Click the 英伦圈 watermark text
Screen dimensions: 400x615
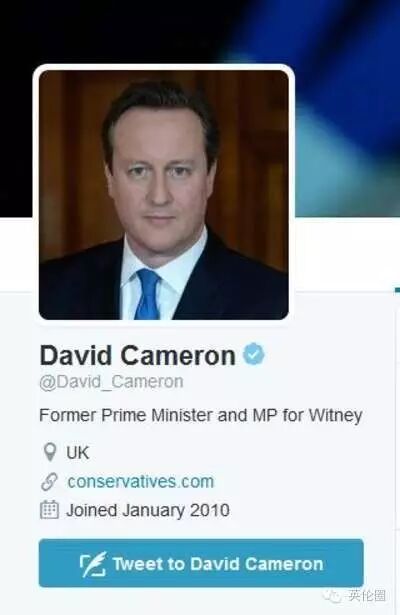pyautogui.click(x=367, y=596)
